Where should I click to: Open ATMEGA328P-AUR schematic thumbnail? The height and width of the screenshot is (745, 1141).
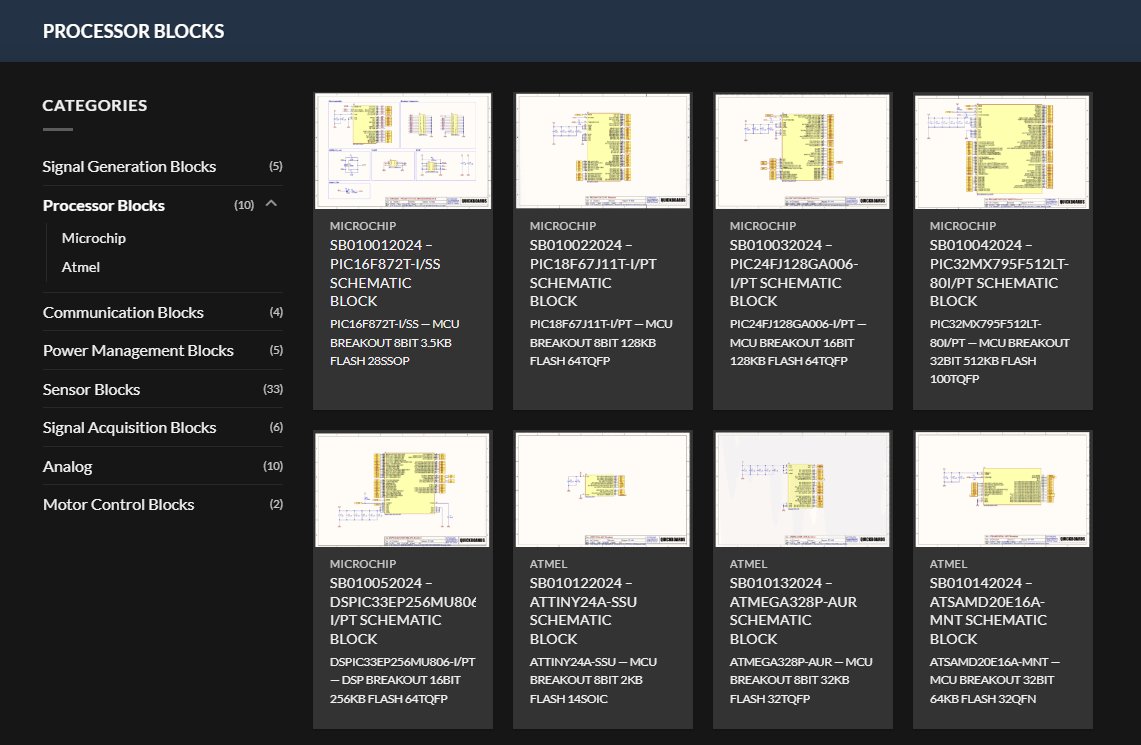point(803,489)
